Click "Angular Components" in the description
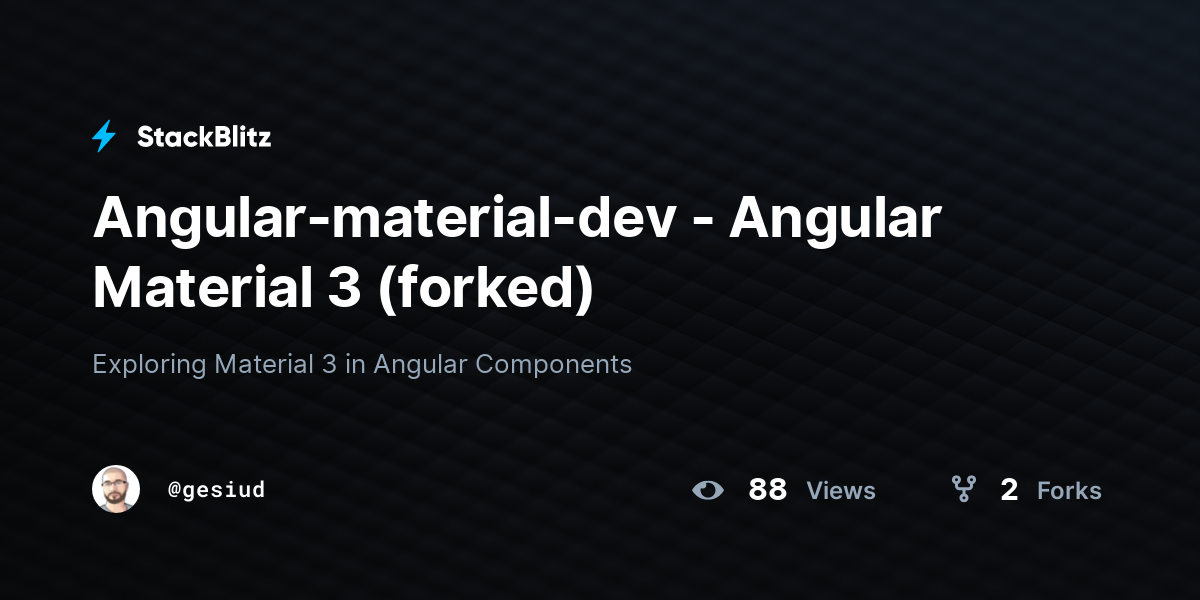 [503, 365]
